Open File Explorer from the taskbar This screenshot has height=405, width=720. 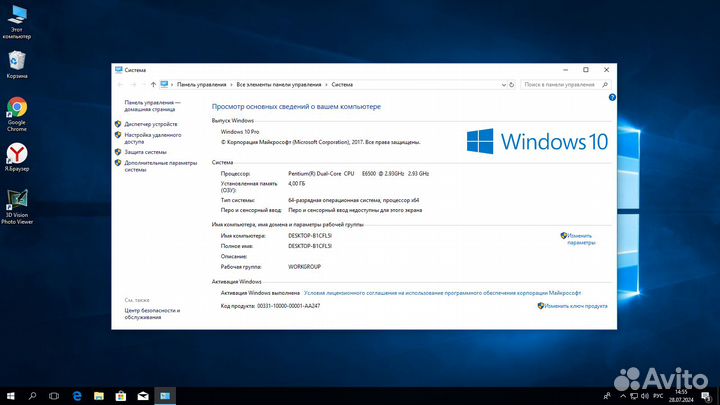coord(99,396)
